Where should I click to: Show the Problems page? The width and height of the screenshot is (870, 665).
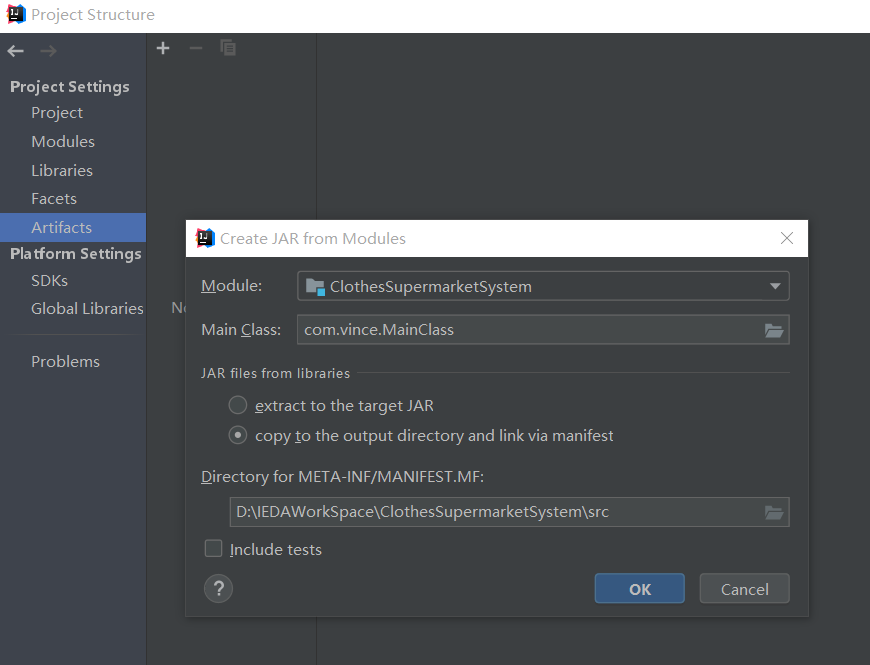[x=65, y=362]
